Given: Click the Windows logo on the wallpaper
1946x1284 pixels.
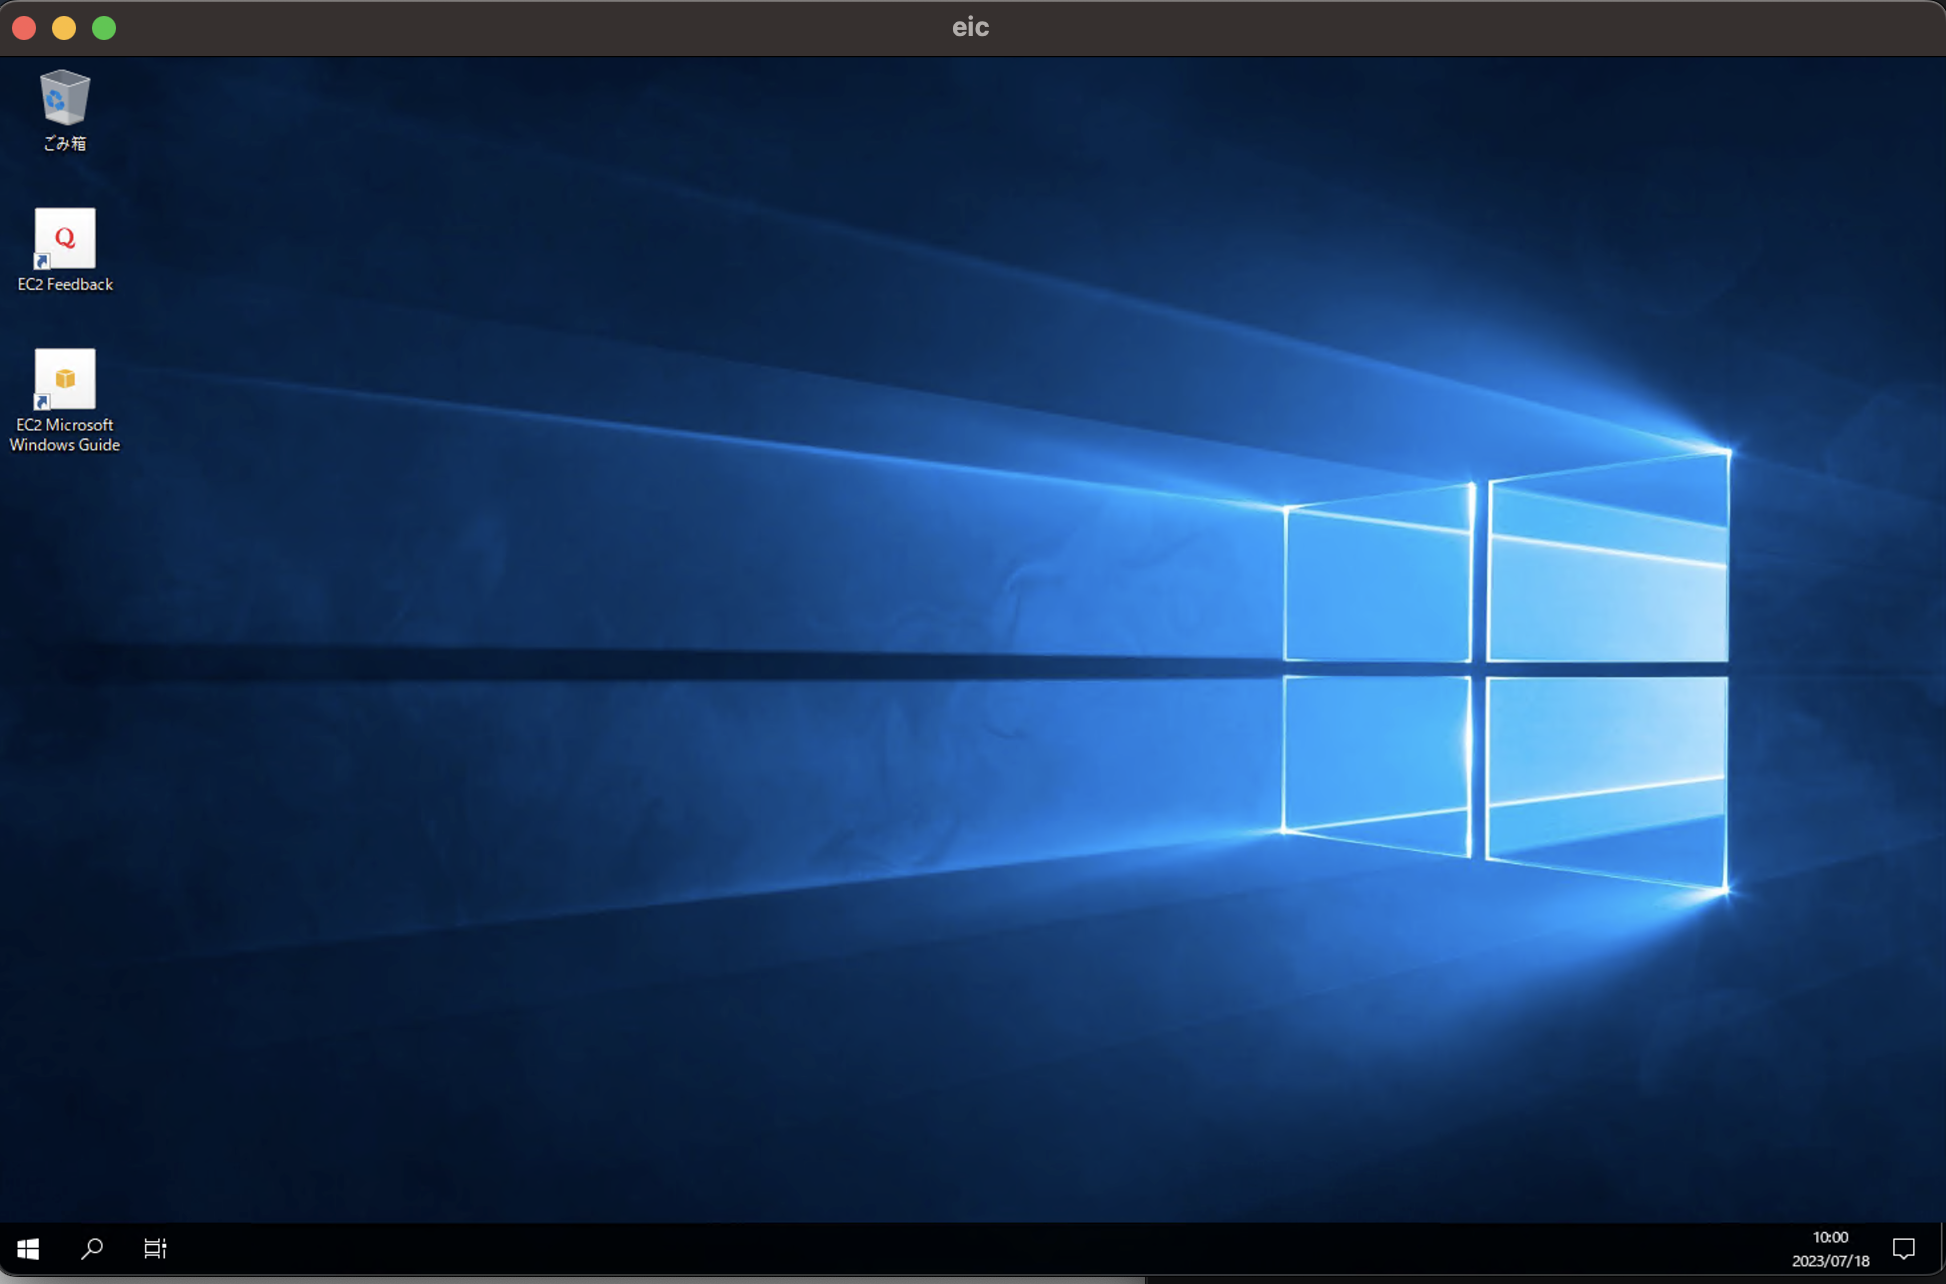Looking at the screenshot, I should tap(1505, 670).
